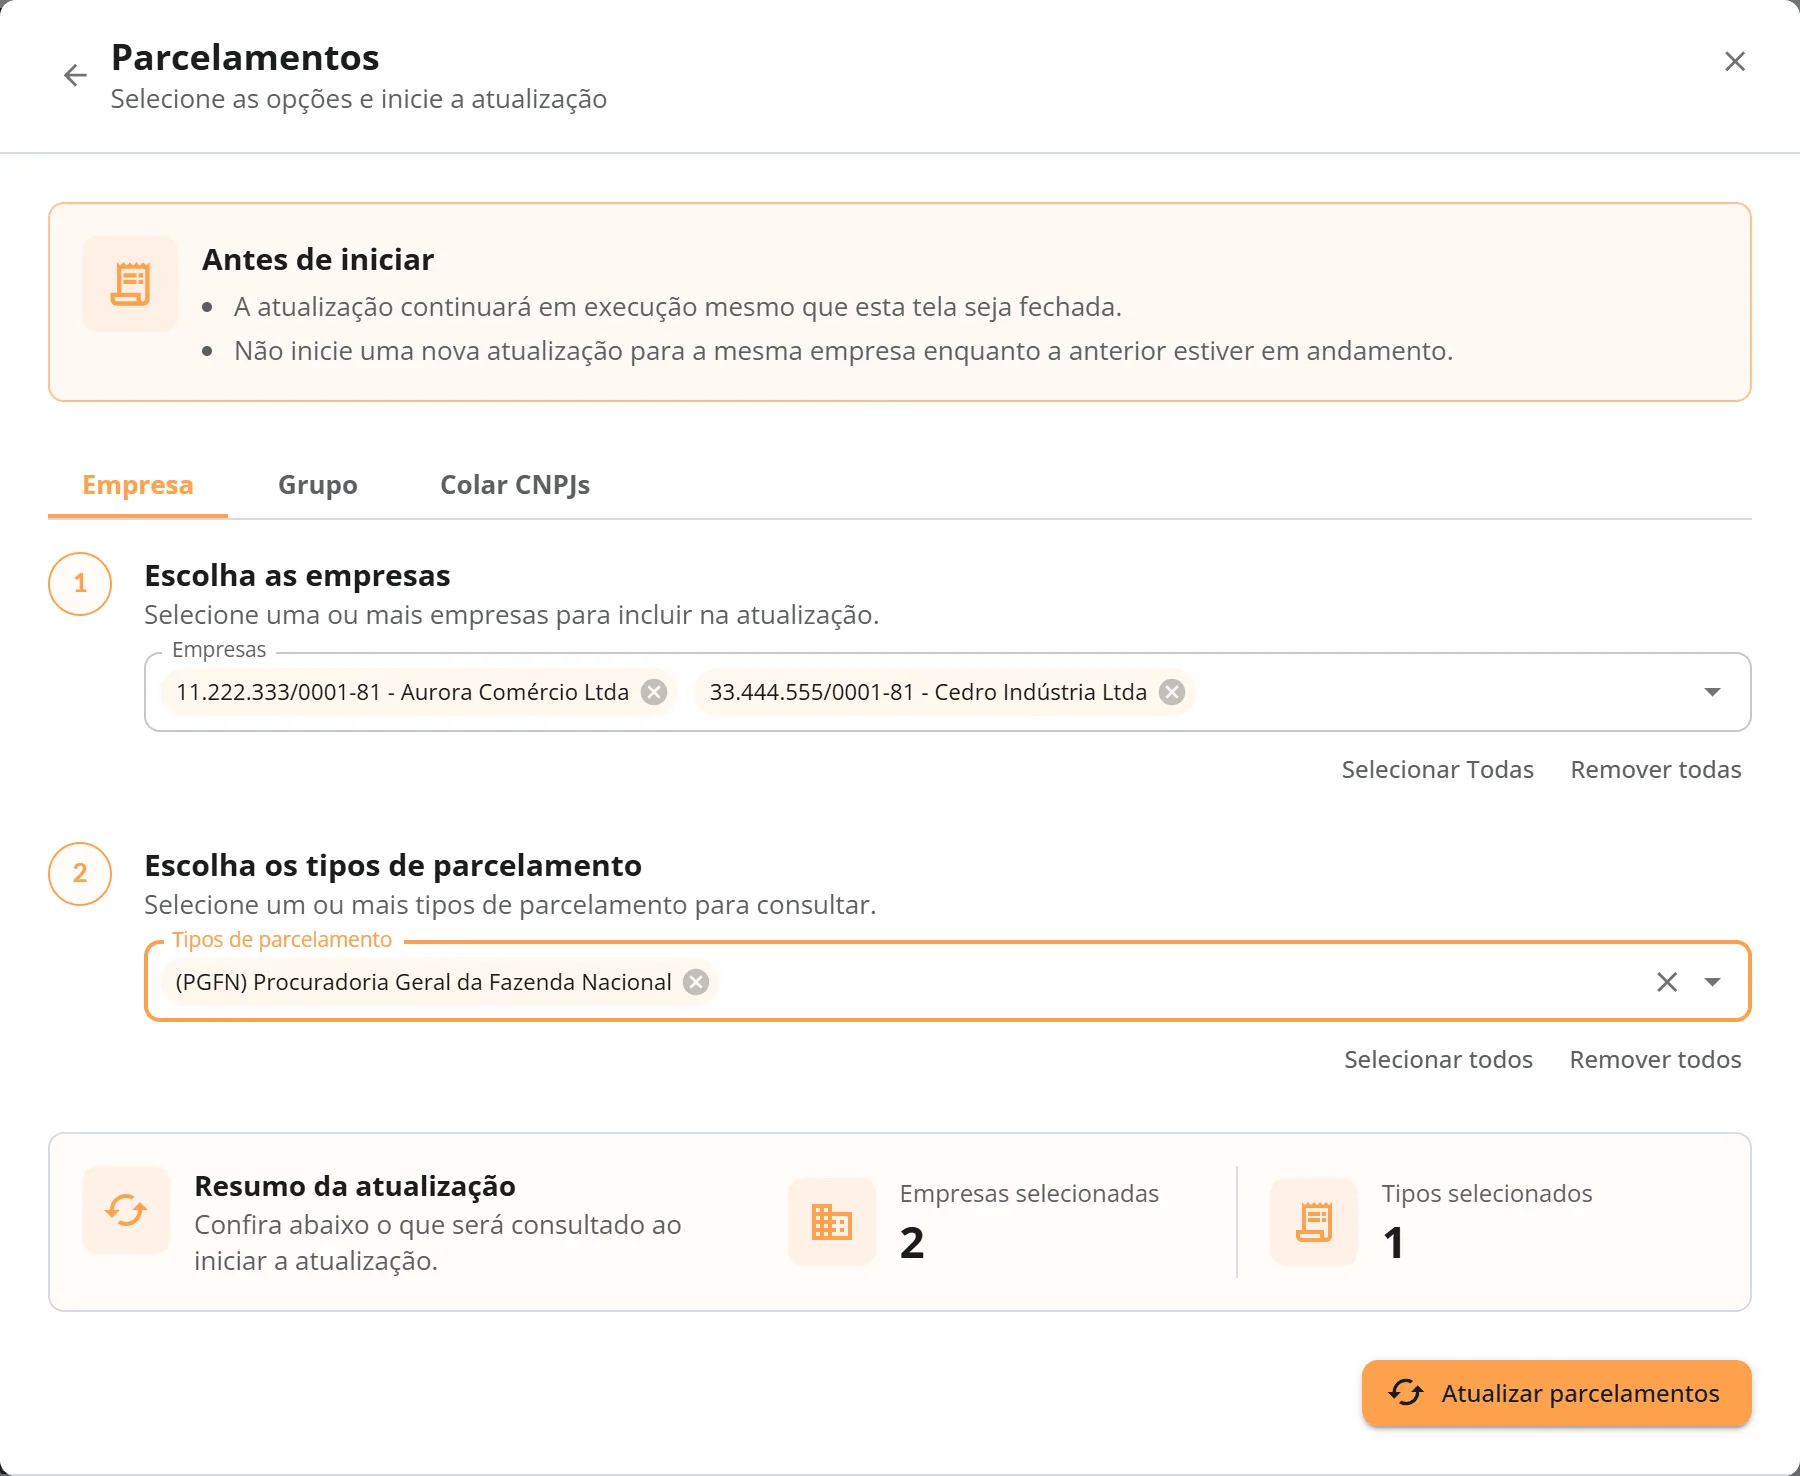Switch to the Grupo tab

coord(318,485)
